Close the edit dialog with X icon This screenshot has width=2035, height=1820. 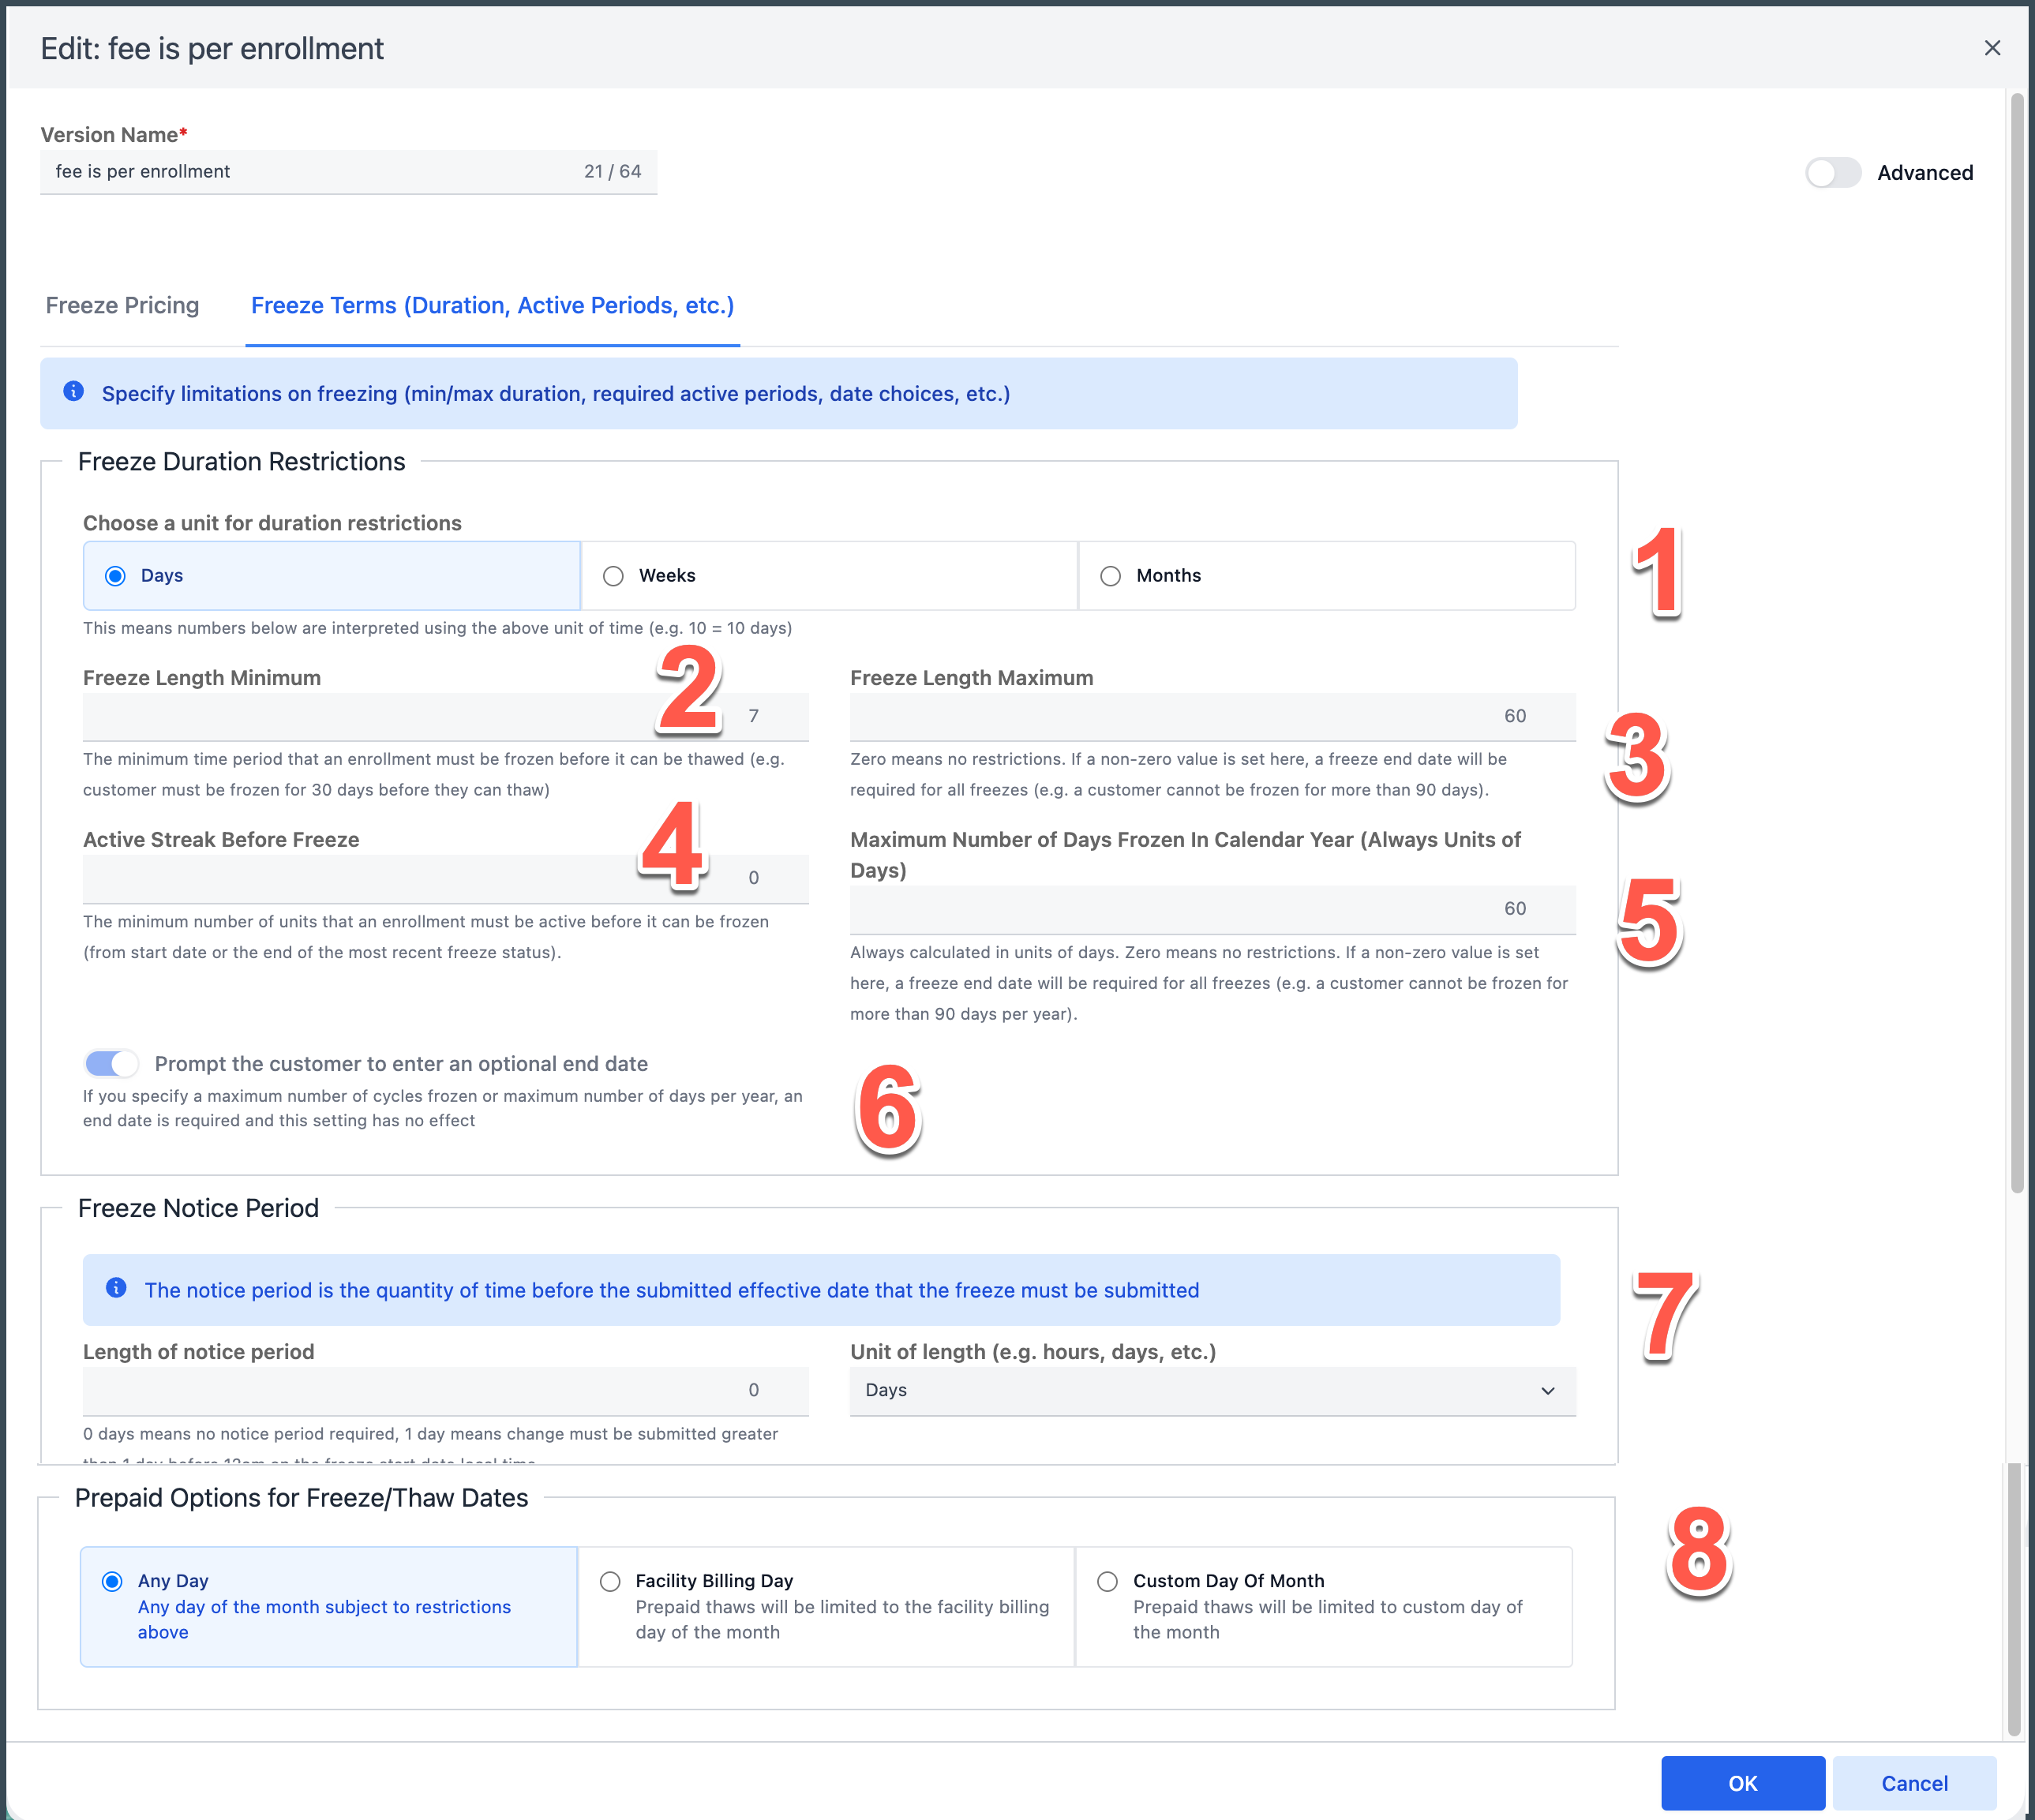[1992, 48]
